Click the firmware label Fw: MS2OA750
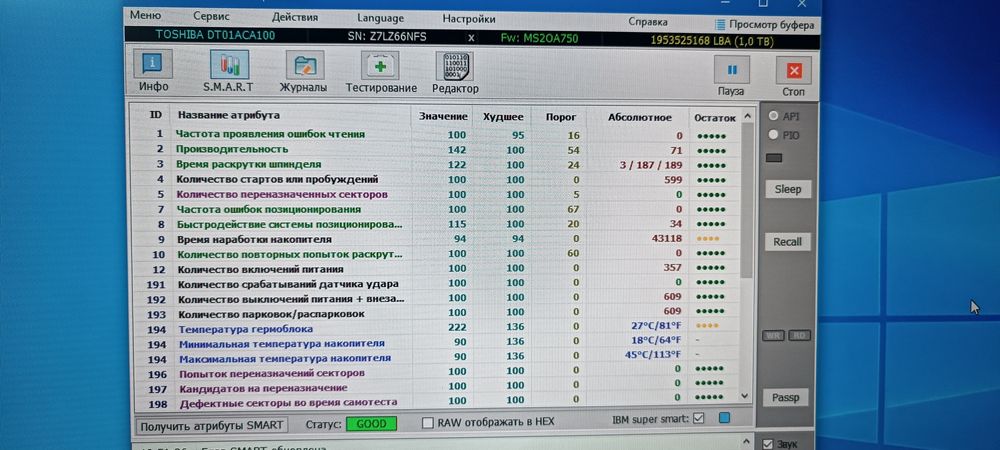 (x=540, y=39)
